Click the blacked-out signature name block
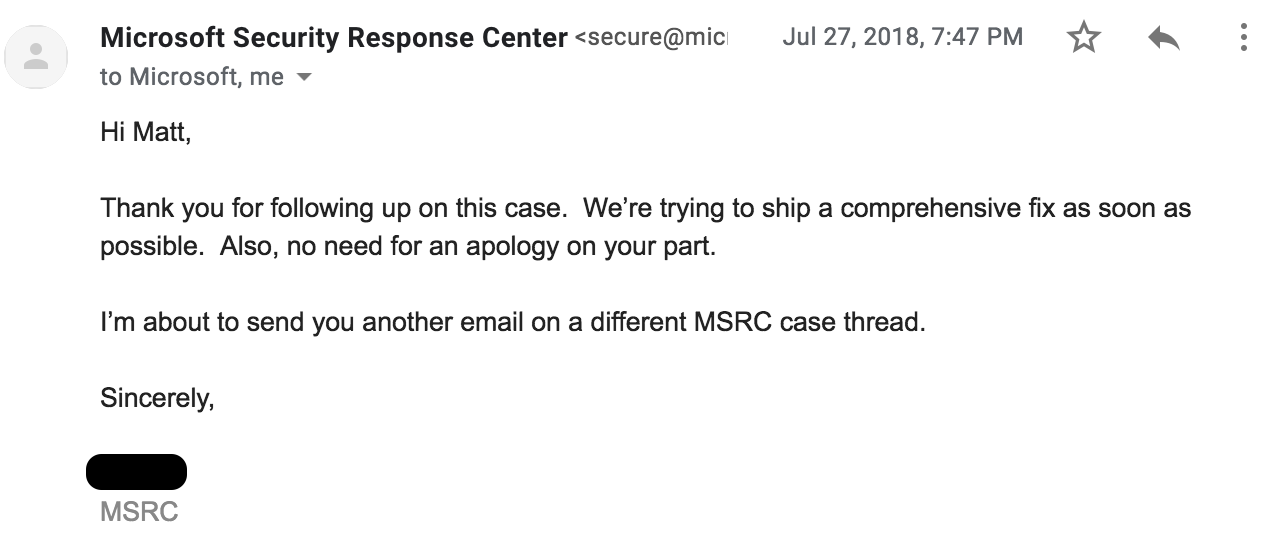This screenshot has width=1266, height=536. pyautogui.click(x=136, y=472)
